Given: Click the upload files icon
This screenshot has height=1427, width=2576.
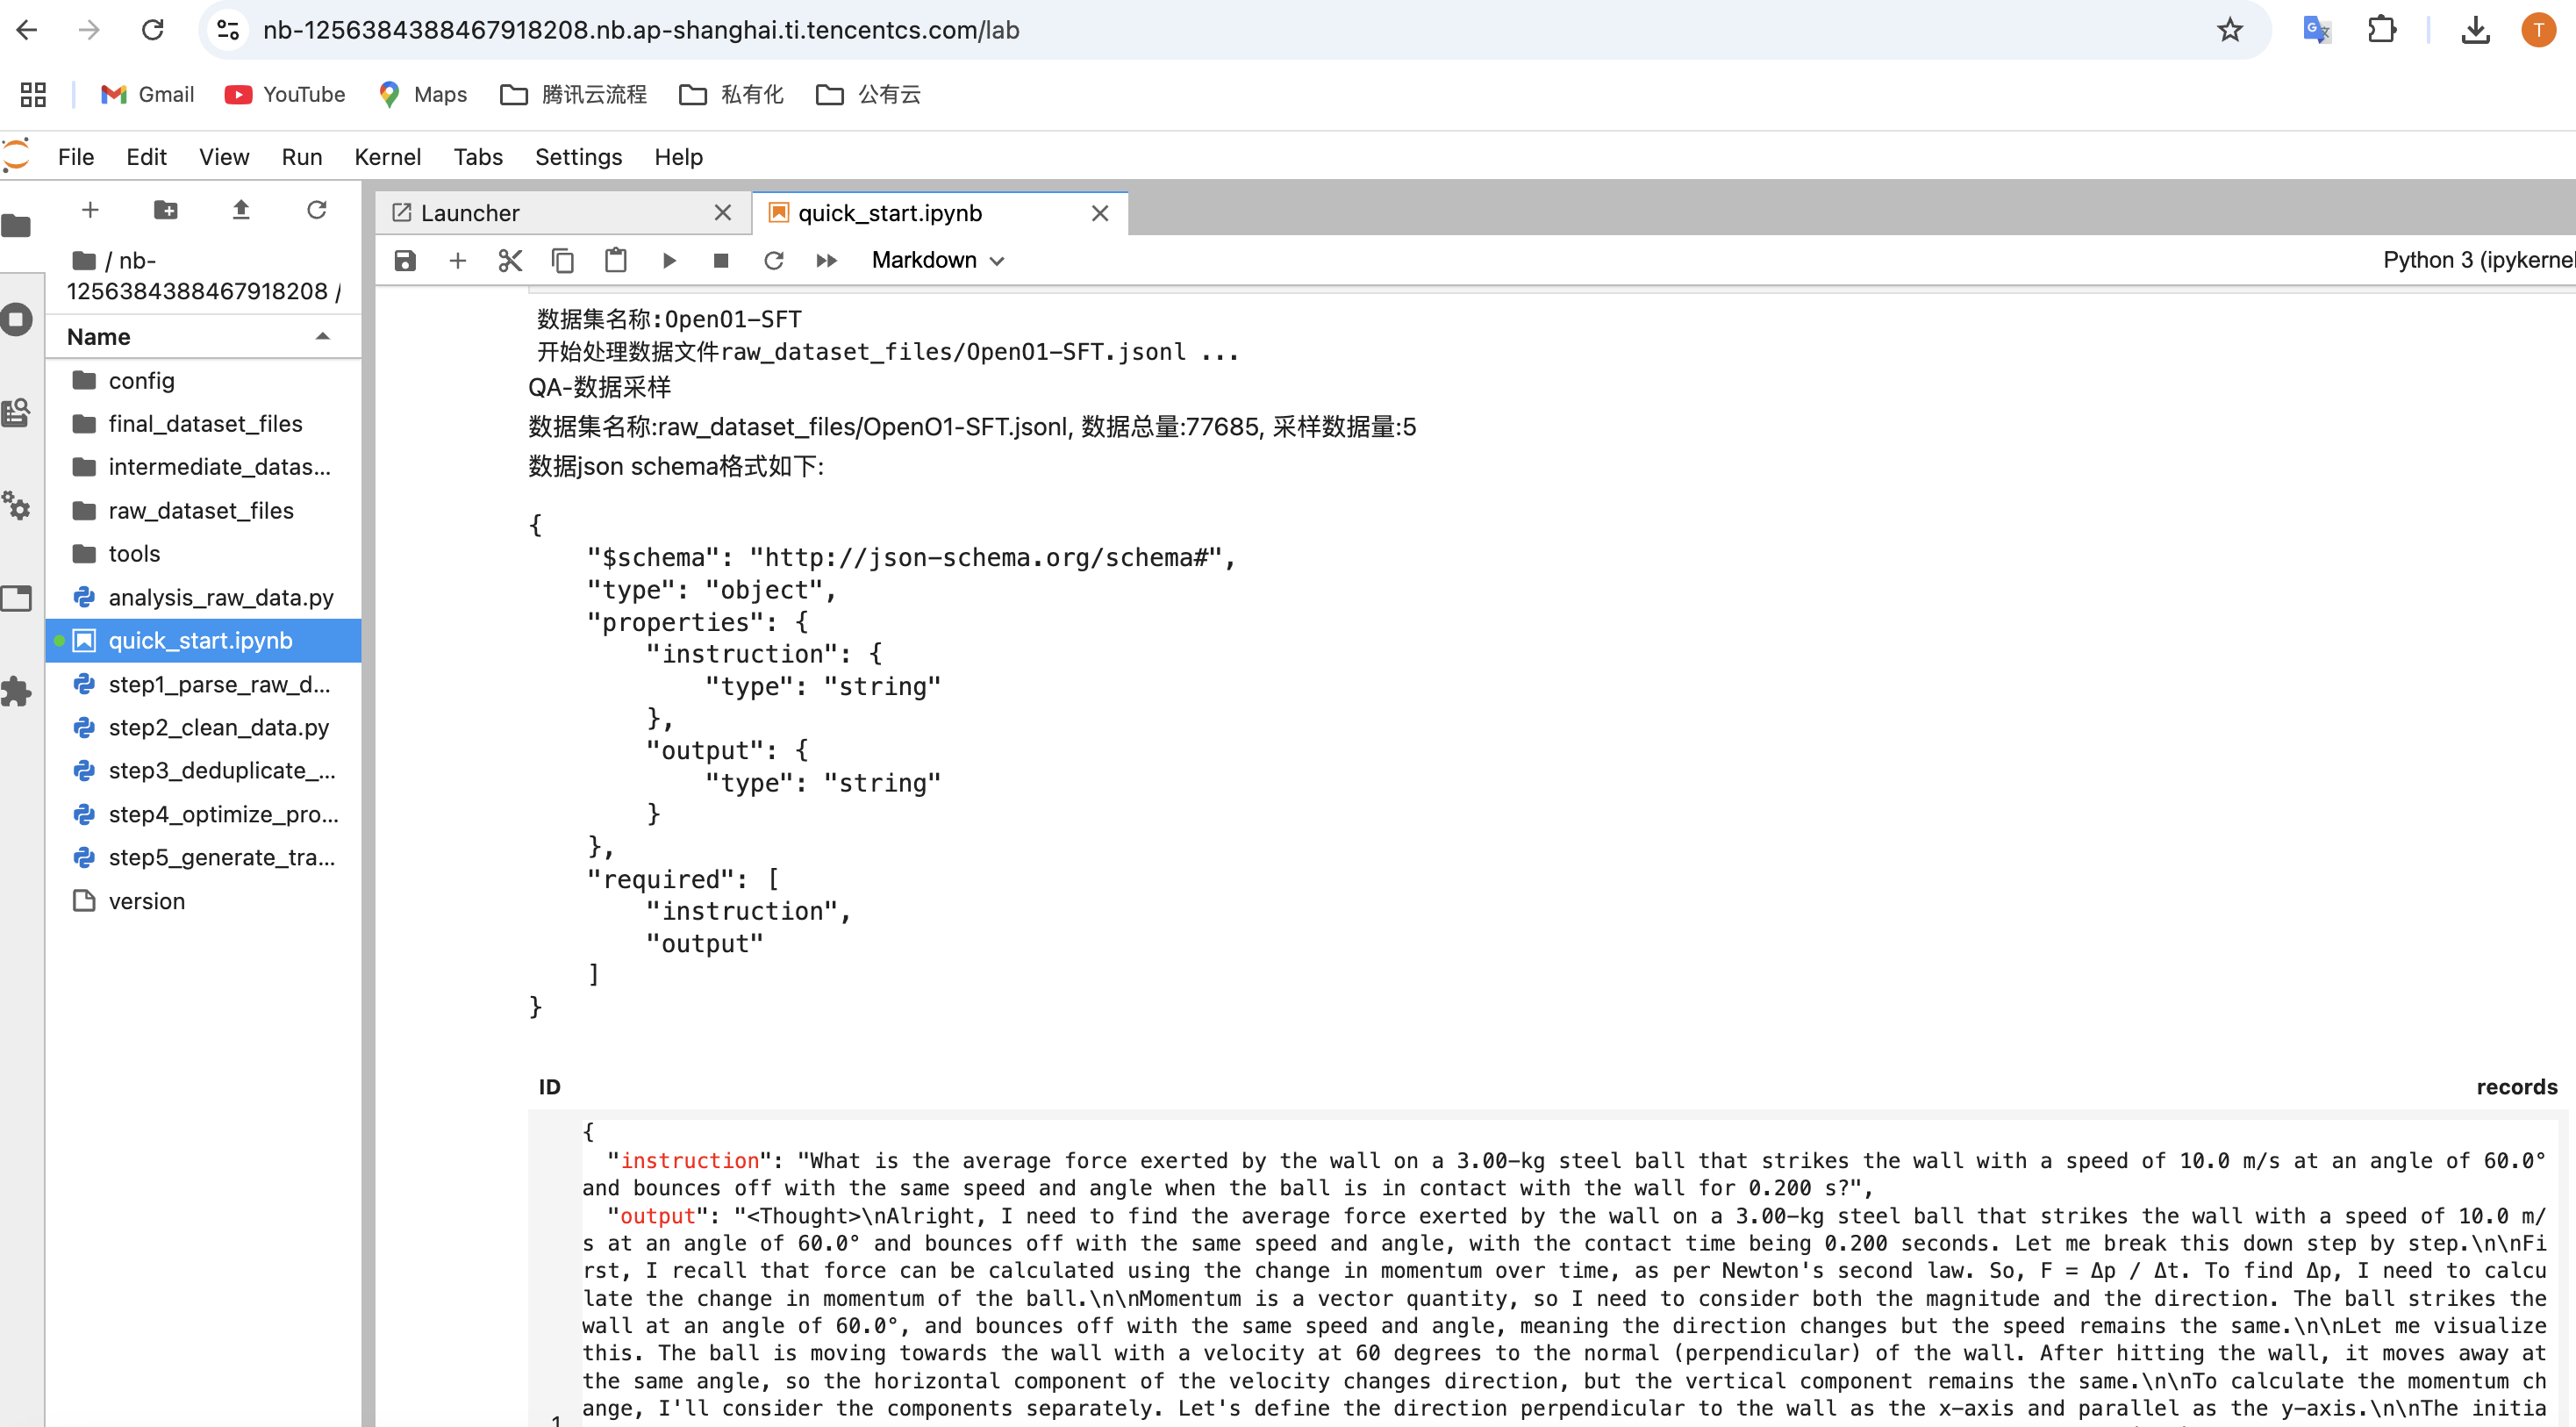Looking at the screenshot, I should [241, 209].
